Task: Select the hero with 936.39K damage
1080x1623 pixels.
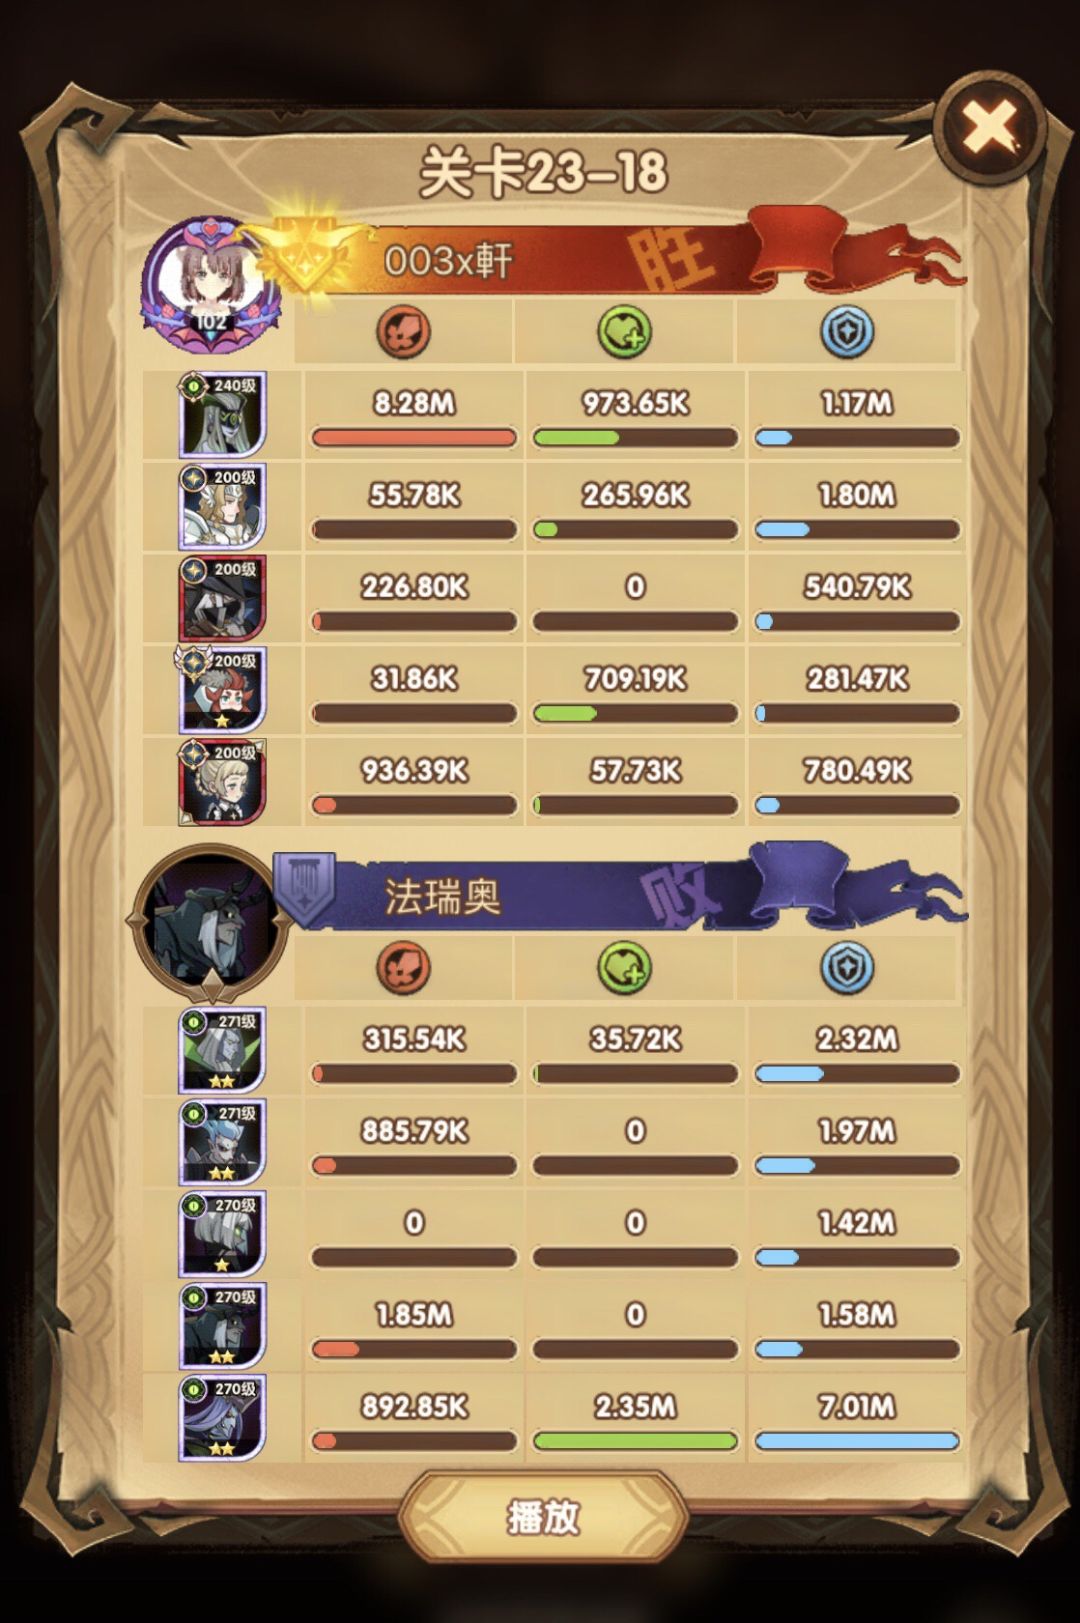Action: [222, 782]
